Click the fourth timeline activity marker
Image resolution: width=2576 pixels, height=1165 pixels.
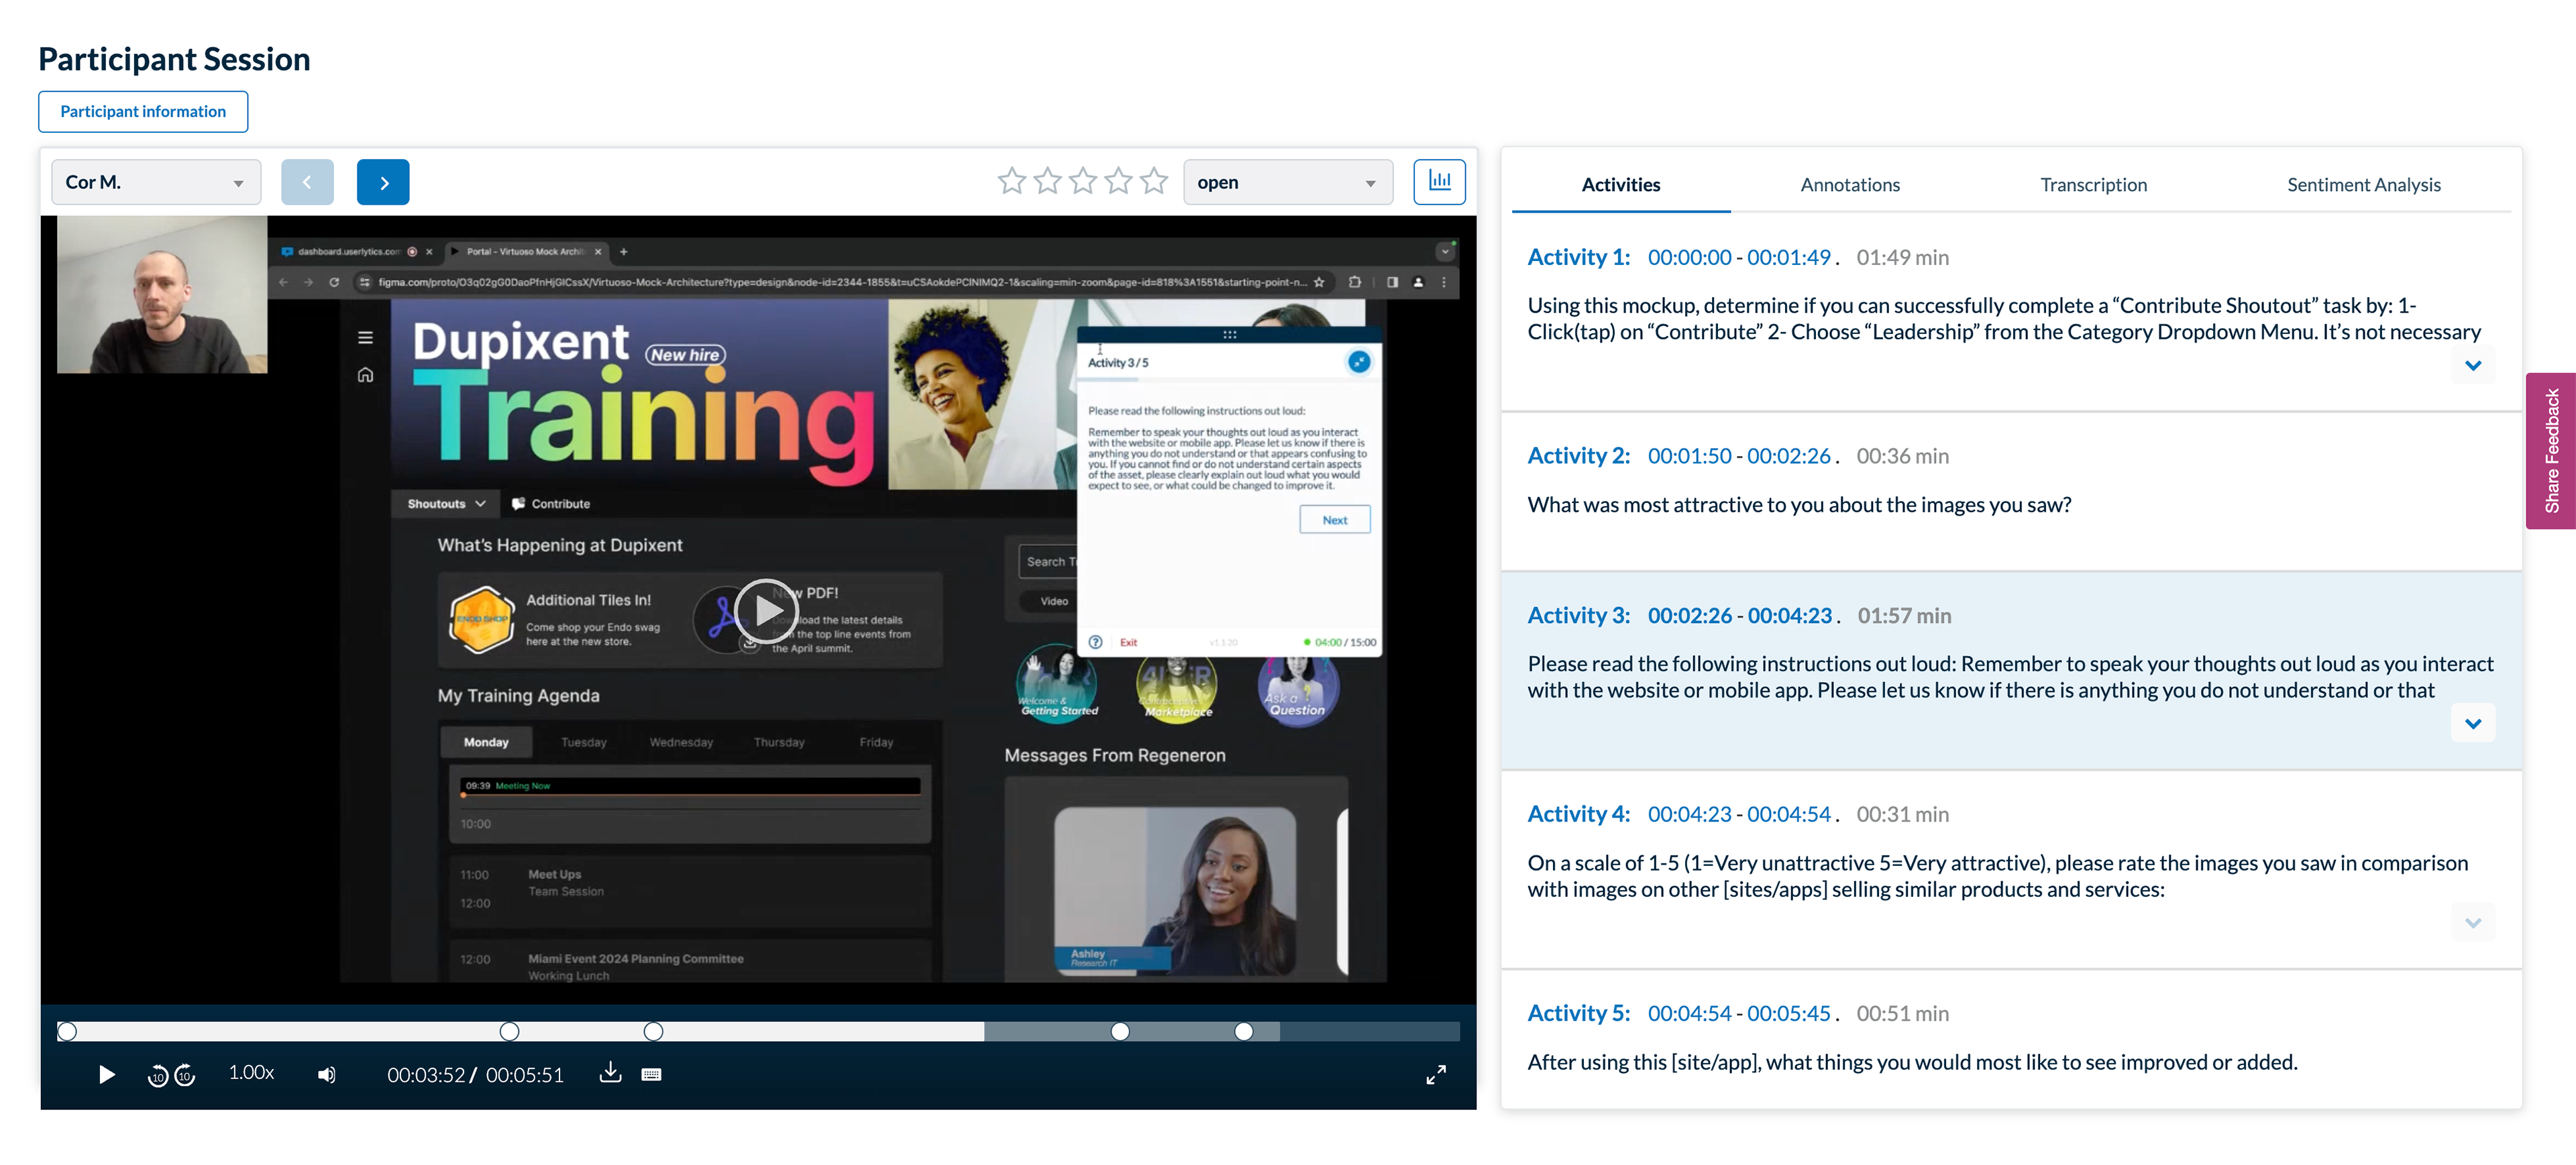coord(1120,1031)
